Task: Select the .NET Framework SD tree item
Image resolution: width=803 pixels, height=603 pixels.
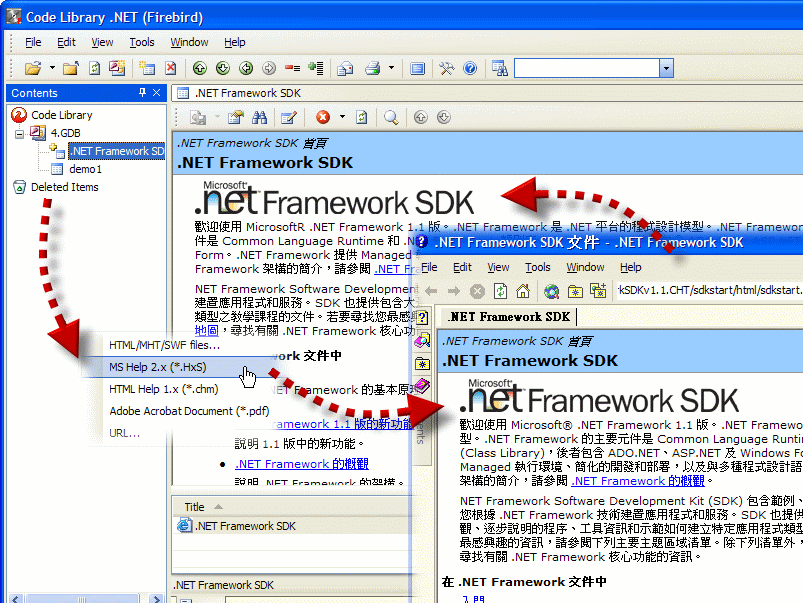Action: (x=116, y=151)
